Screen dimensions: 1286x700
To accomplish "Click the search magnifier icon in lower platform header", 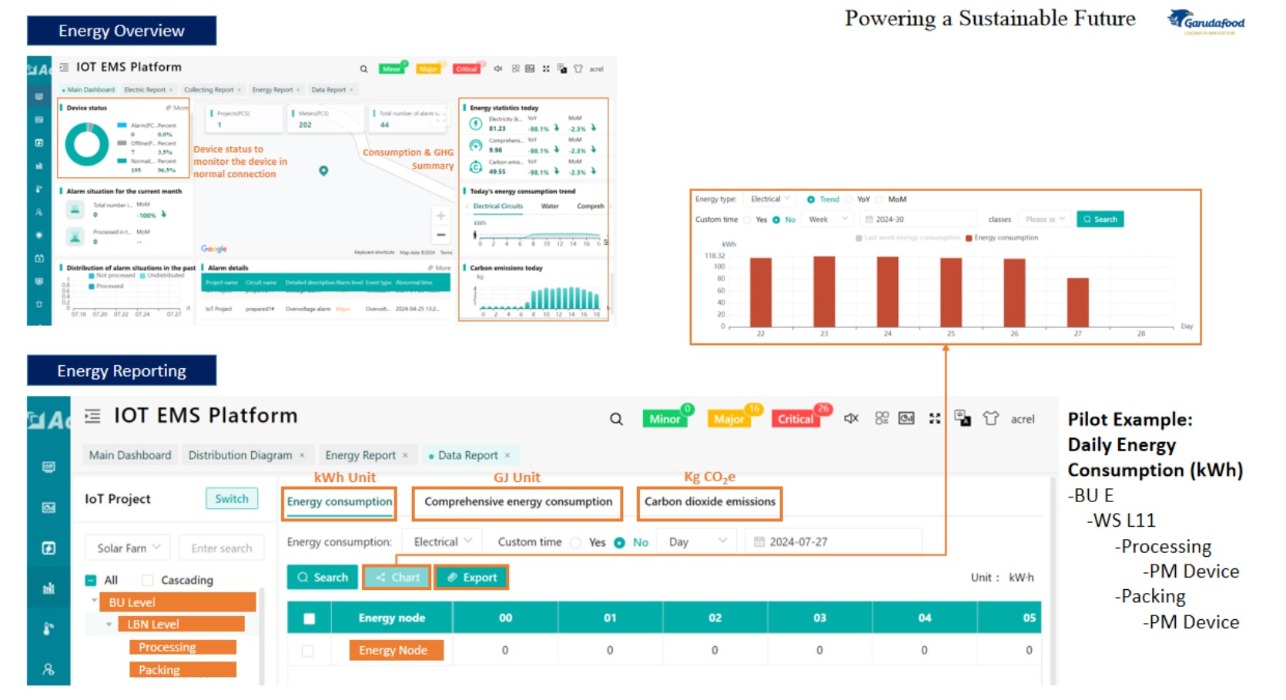I will coord(616,419).
